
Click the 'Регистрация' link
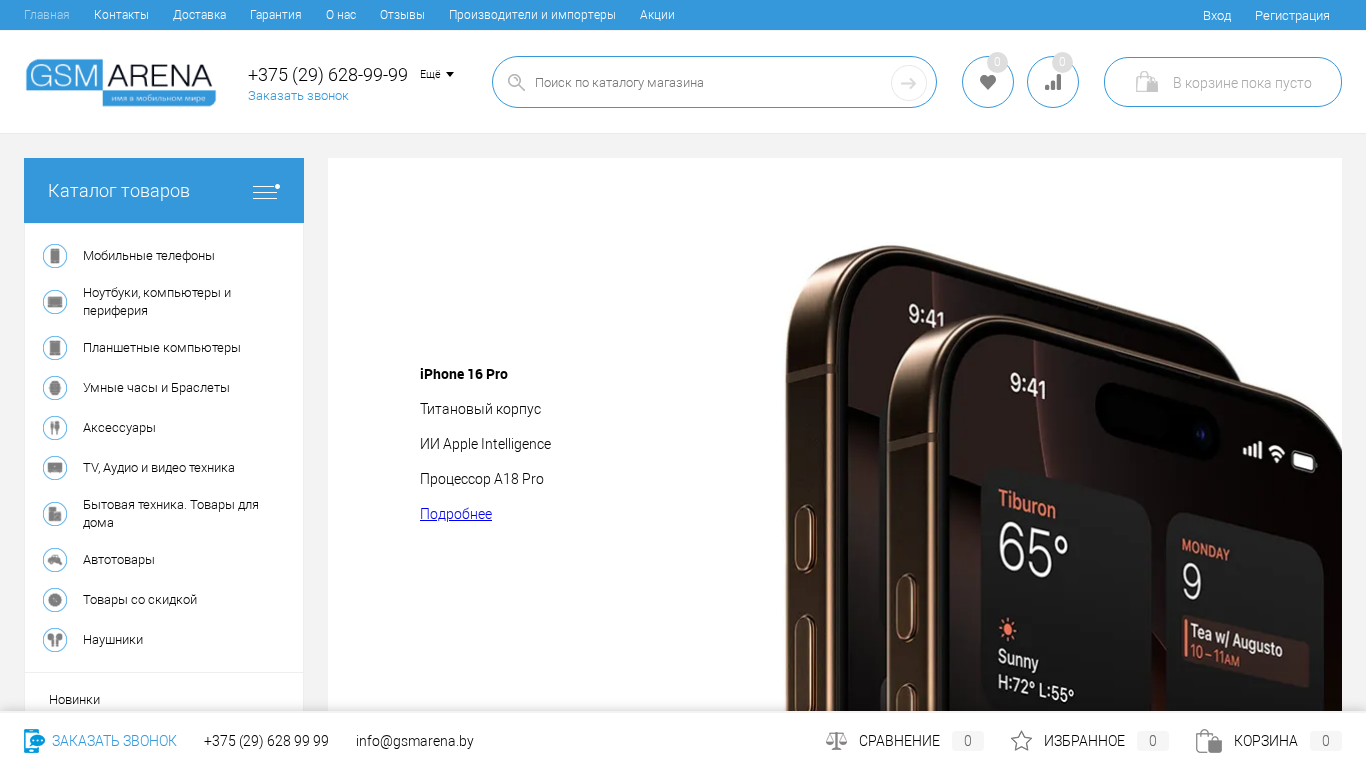[x=1292, y=16]
